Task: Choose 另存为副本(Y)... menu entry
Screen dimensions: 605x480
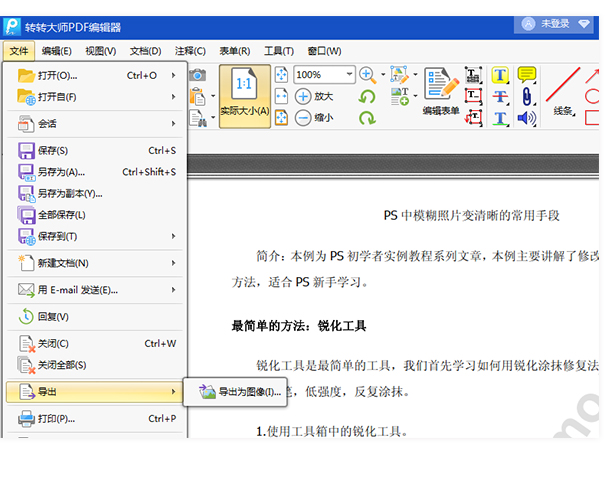Action: coord(95,193)
